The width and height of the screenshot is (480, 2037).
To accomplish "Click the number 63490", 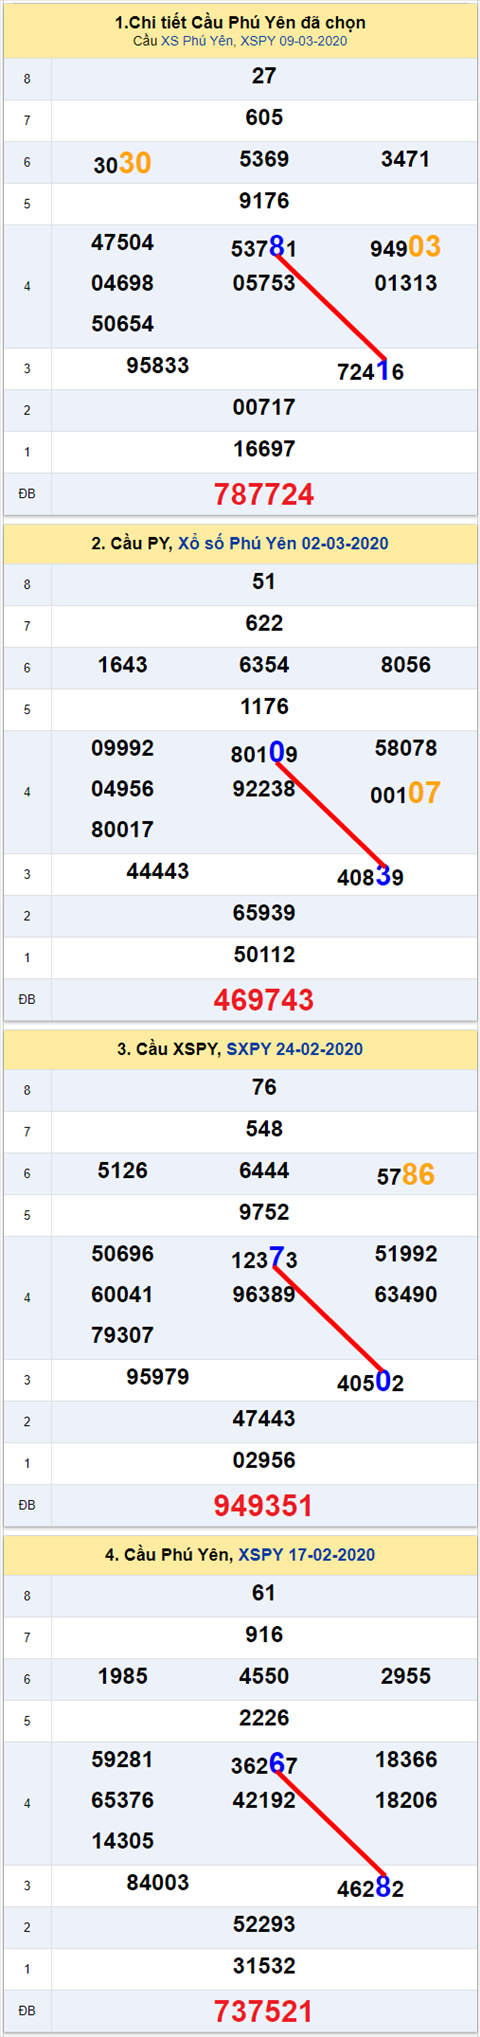I will point(406,1296).
